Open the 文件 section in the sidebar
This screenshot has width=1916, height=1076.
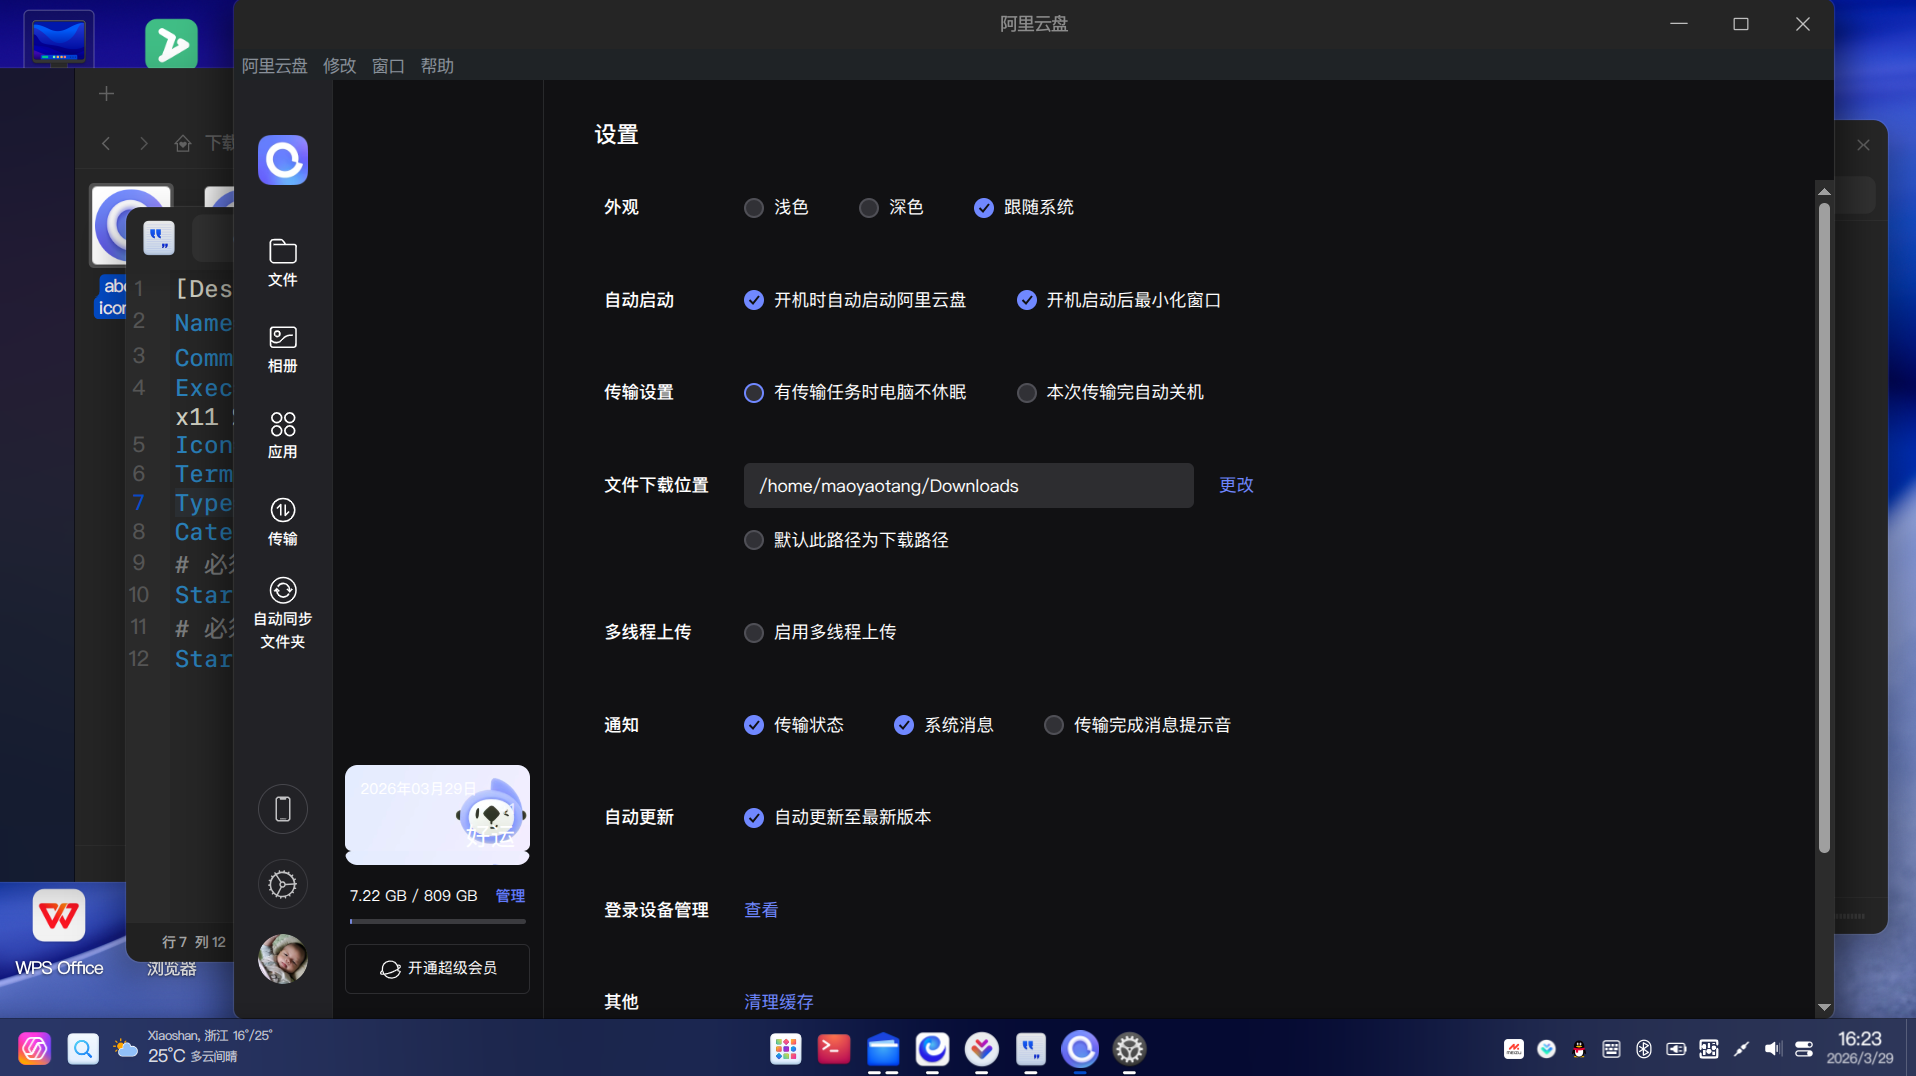(282, 262)
